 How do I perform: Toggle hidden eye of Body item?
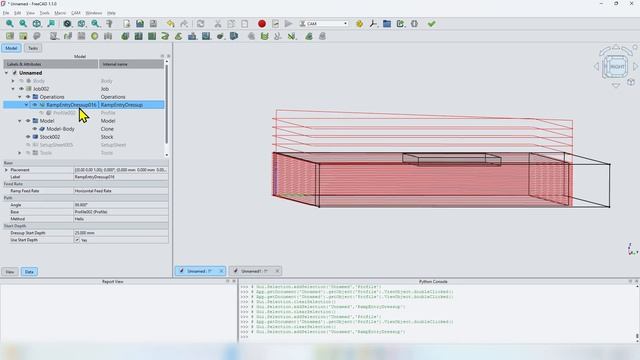[x=22, y=81]
